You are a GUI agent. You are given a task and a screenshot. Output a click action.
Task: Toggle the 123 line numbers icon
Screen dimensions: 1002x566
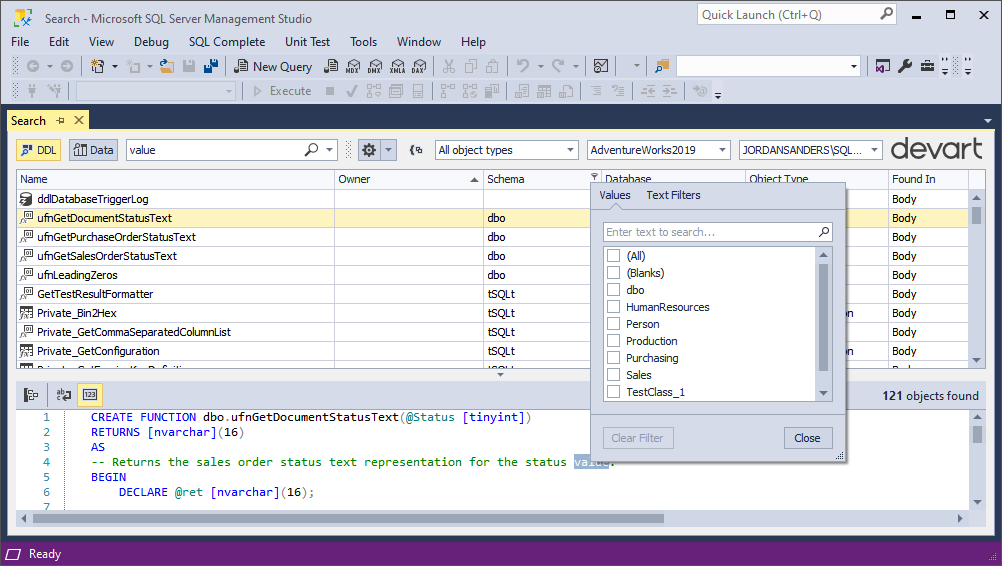click(90, 395)
